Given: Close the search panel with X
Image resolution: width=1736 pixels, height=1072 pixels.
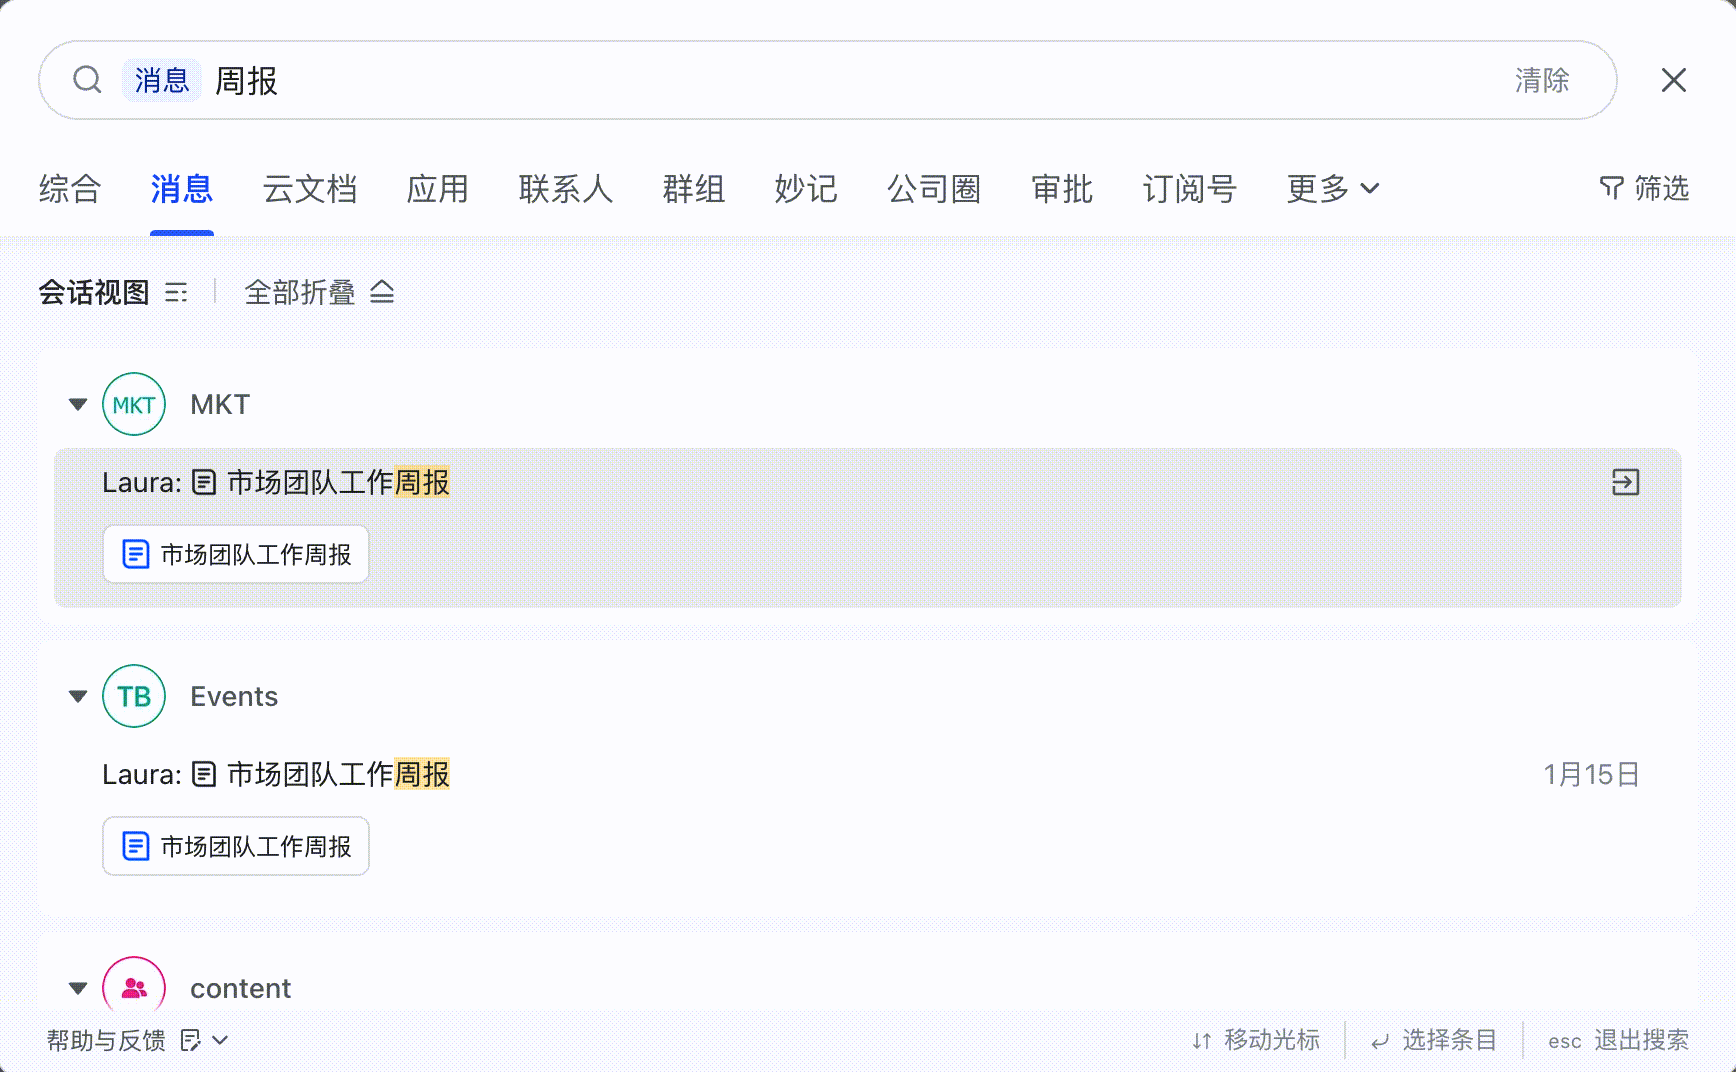Looking at the screenshot, I should pyautogui.click(x=1674, y=80).
